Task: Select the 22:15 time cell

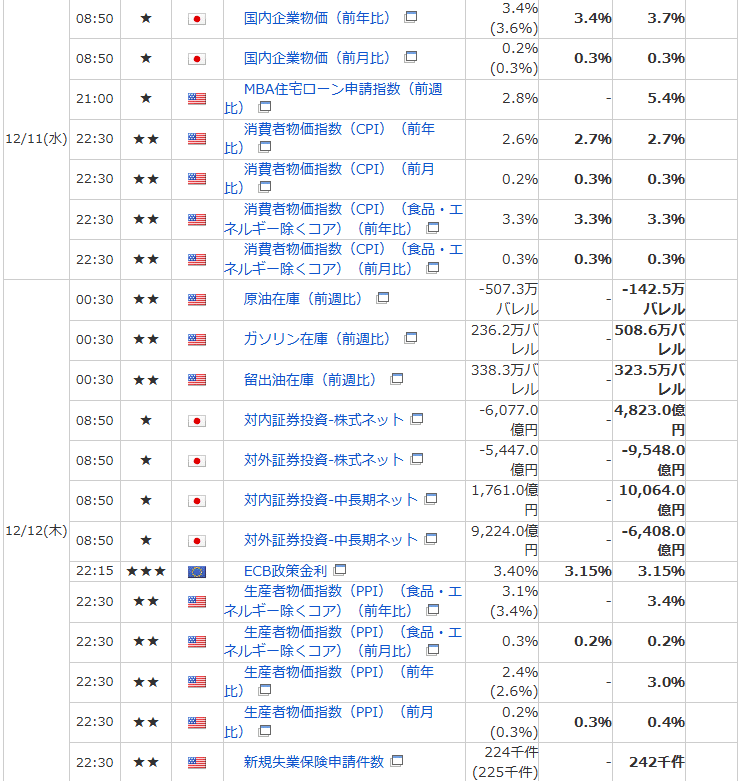Action: click(95, 571)
